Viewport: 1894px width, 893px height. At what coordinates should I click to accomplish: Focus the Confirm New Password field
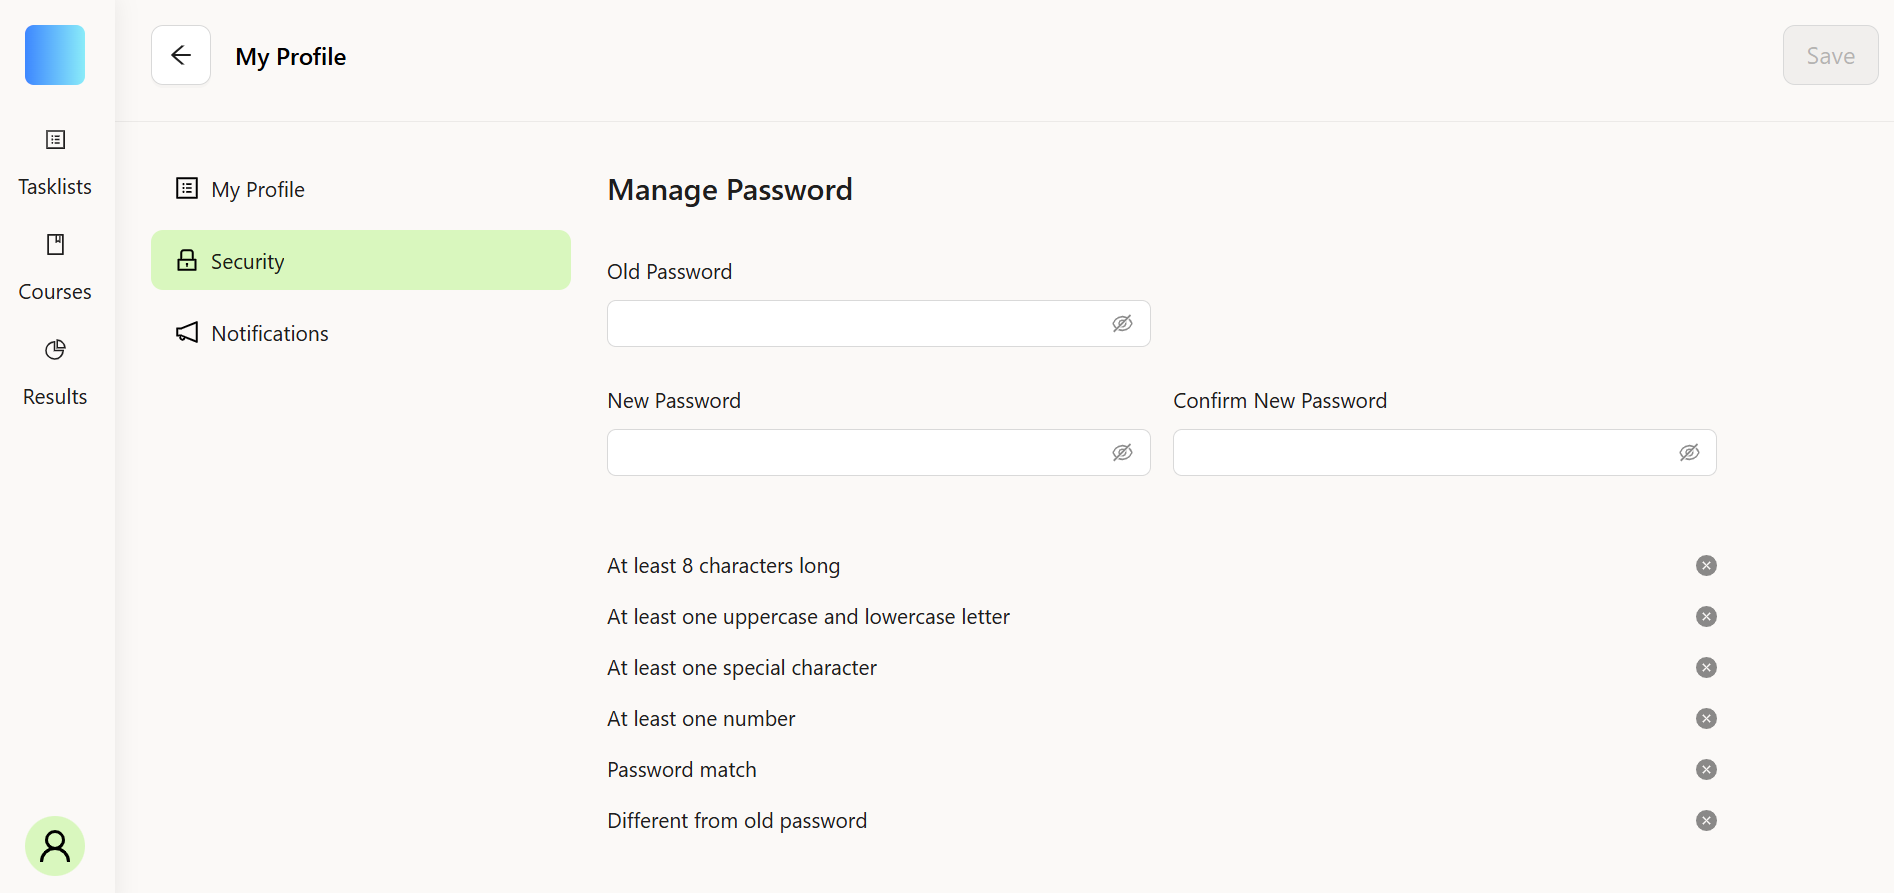click(1444, 453)
